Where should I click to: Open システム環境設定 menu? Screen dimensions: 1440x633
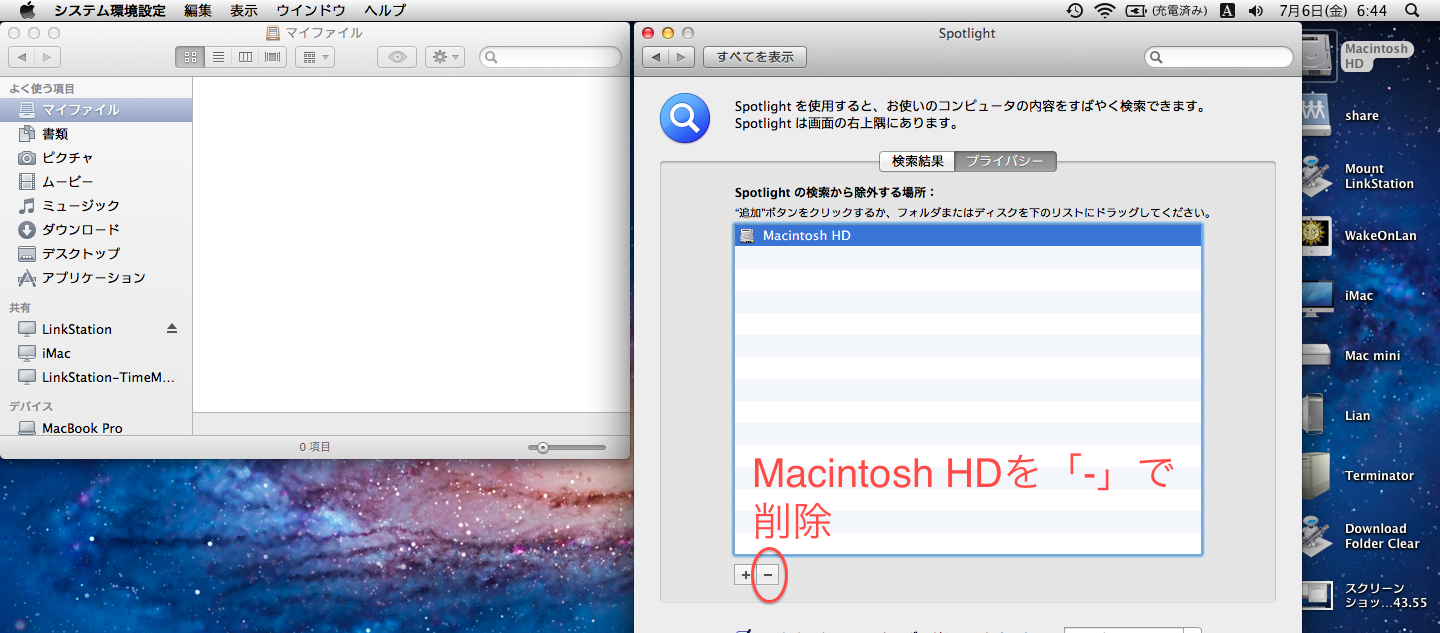[x=109, y=10]
